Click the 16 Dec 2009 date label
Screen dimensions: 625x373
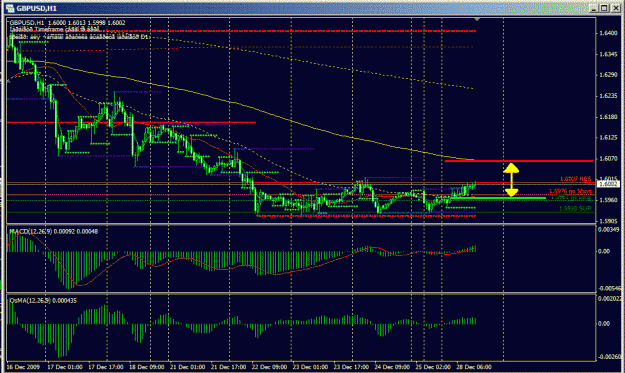tap(23, 367)
